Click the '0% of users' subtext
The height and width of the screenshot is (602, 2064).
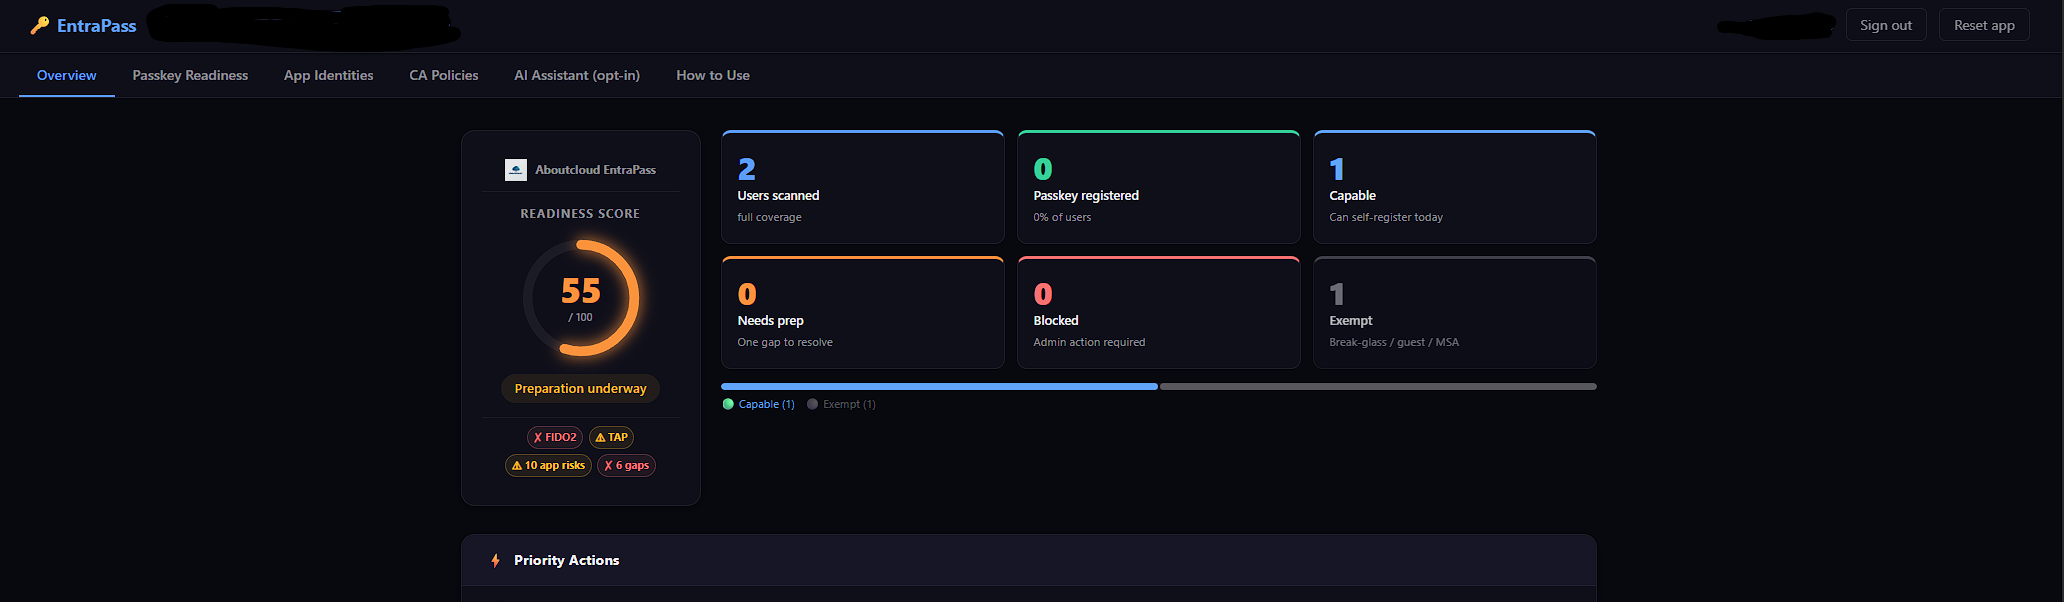coord(1062,217)
